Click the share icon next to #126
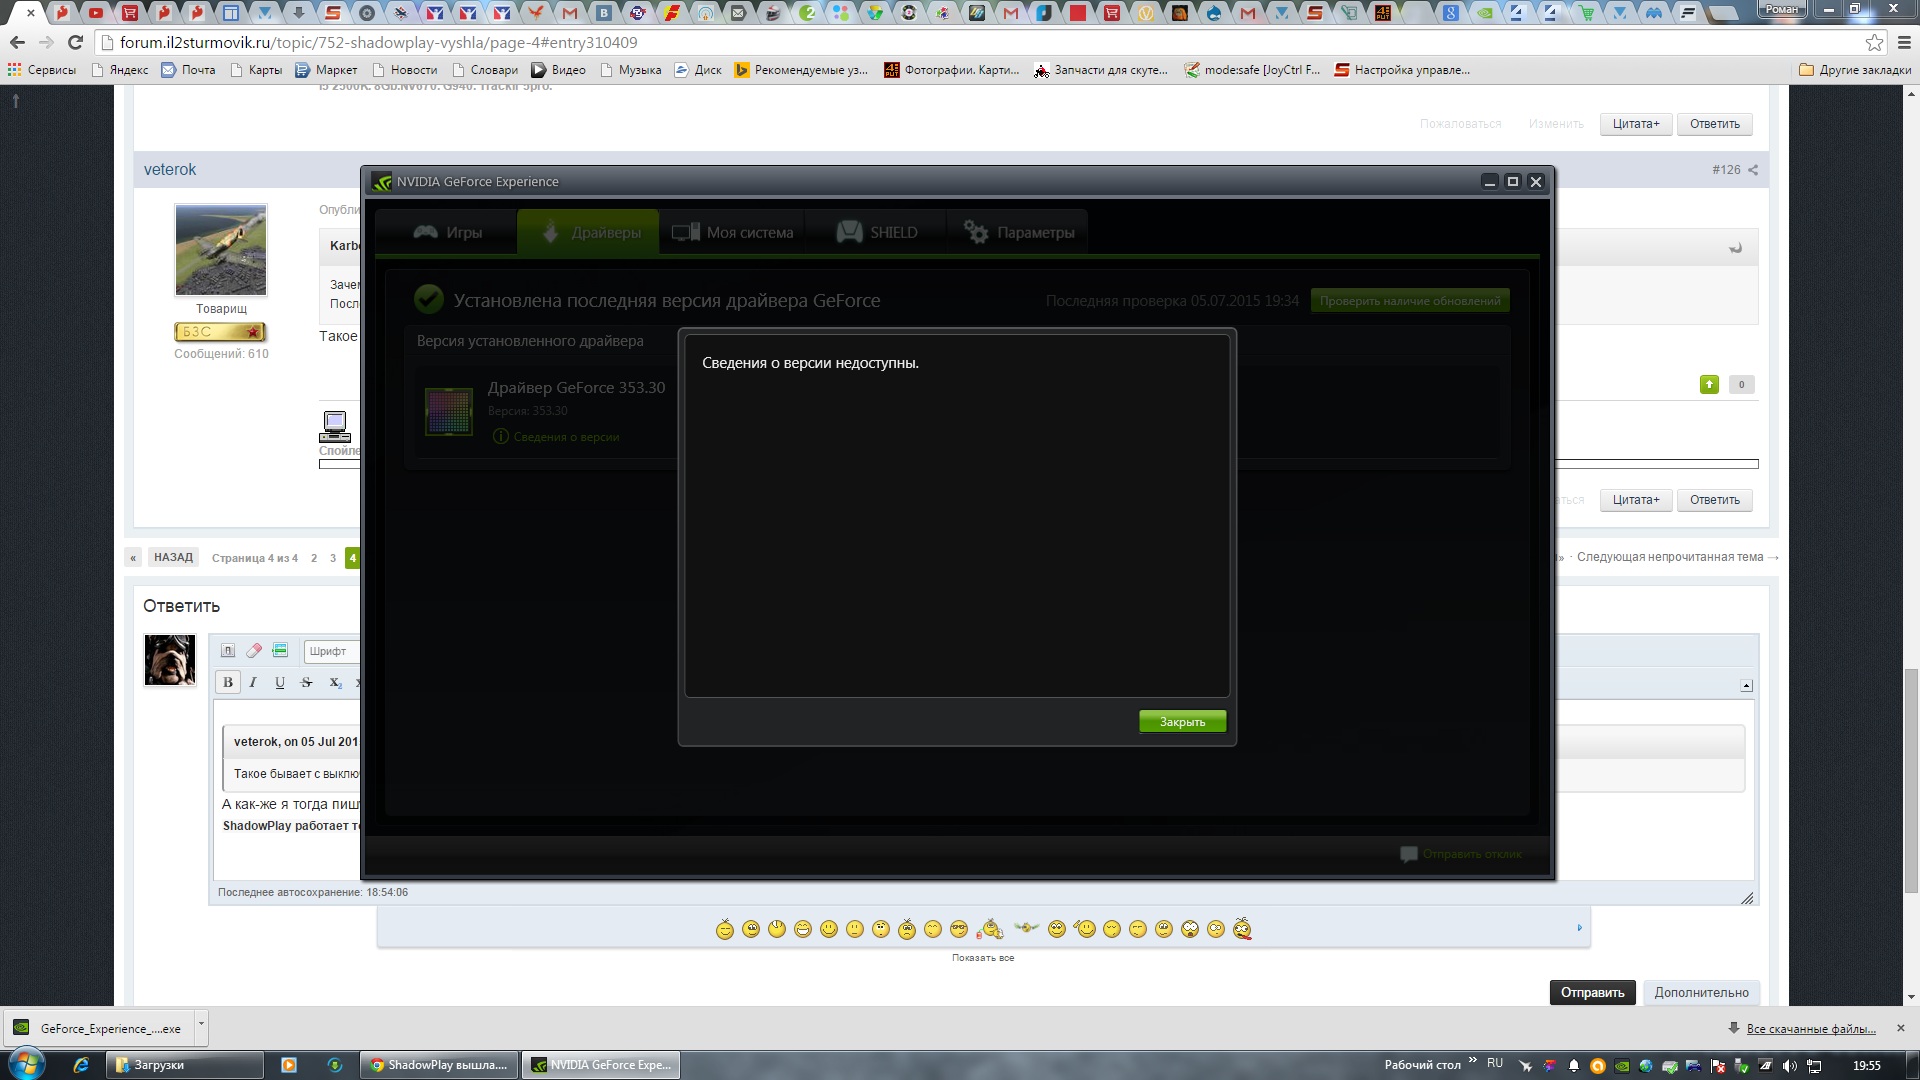This screenshot has height=1080, width=1920. 1753,170
